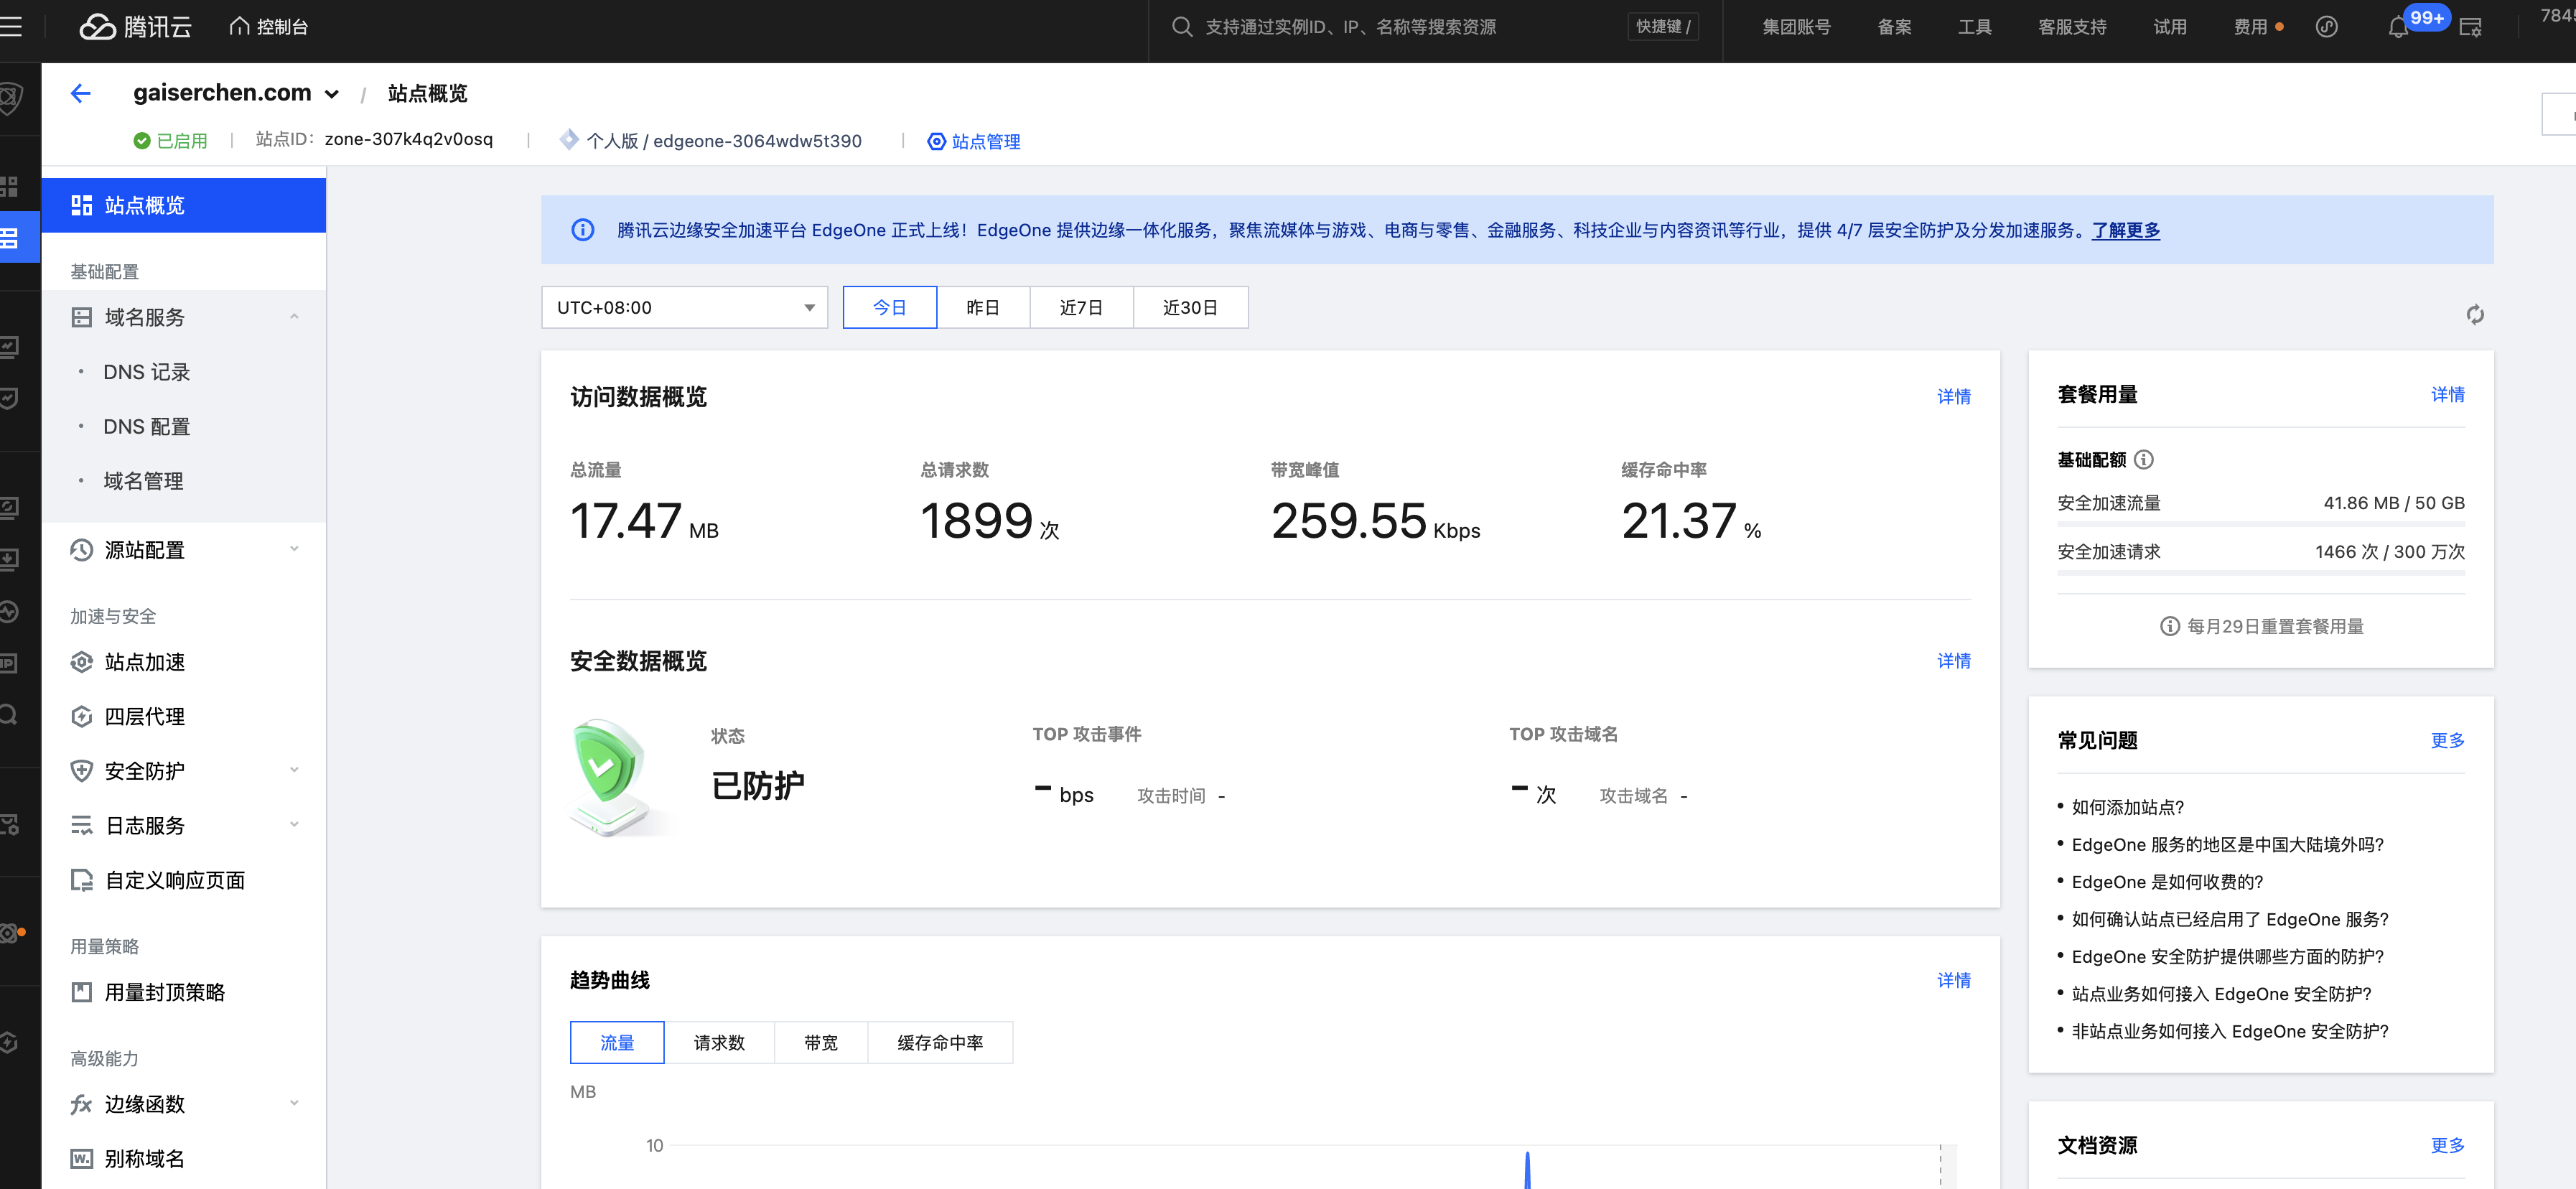Viewport: 2576px width, 1189px height.
Task: Select the 近7日 time range
Action: [x=1081, y=307]
